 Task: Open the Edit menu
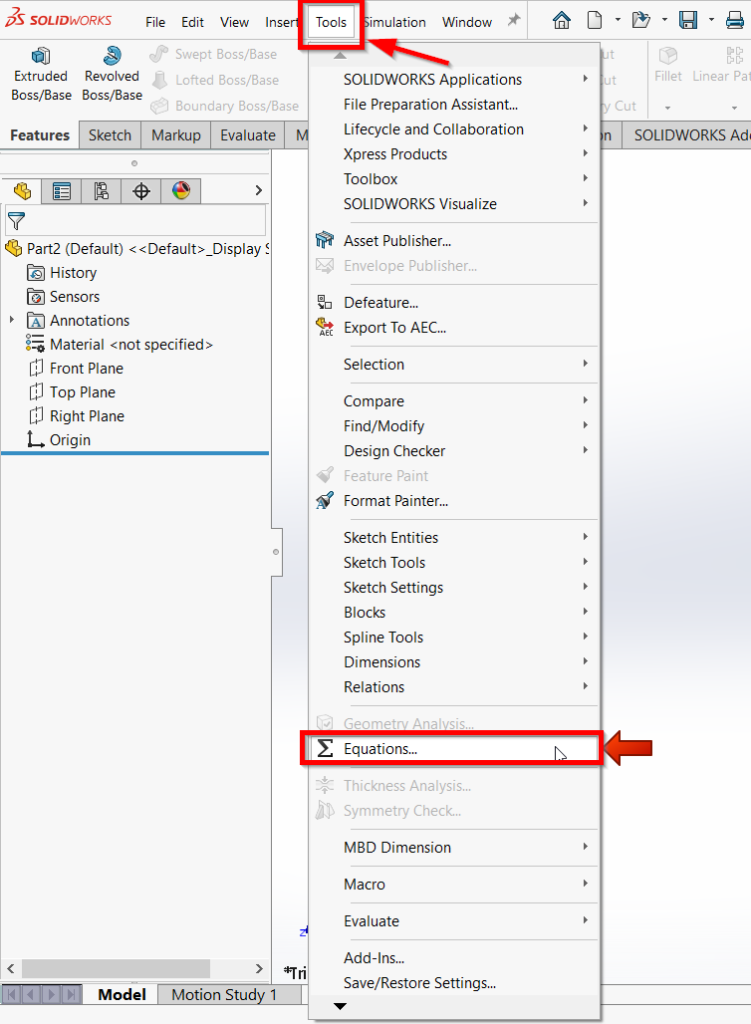point(192,22)
